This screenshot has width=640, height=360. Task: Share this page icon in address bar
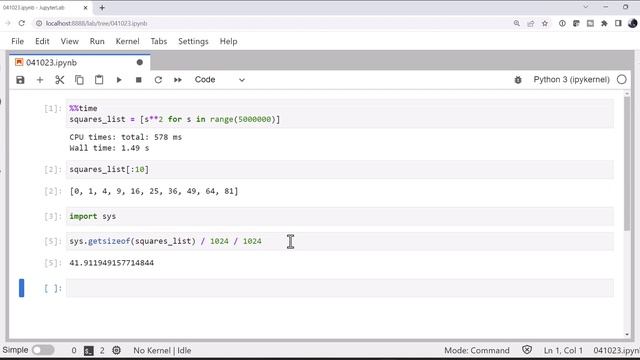(531, 23)
